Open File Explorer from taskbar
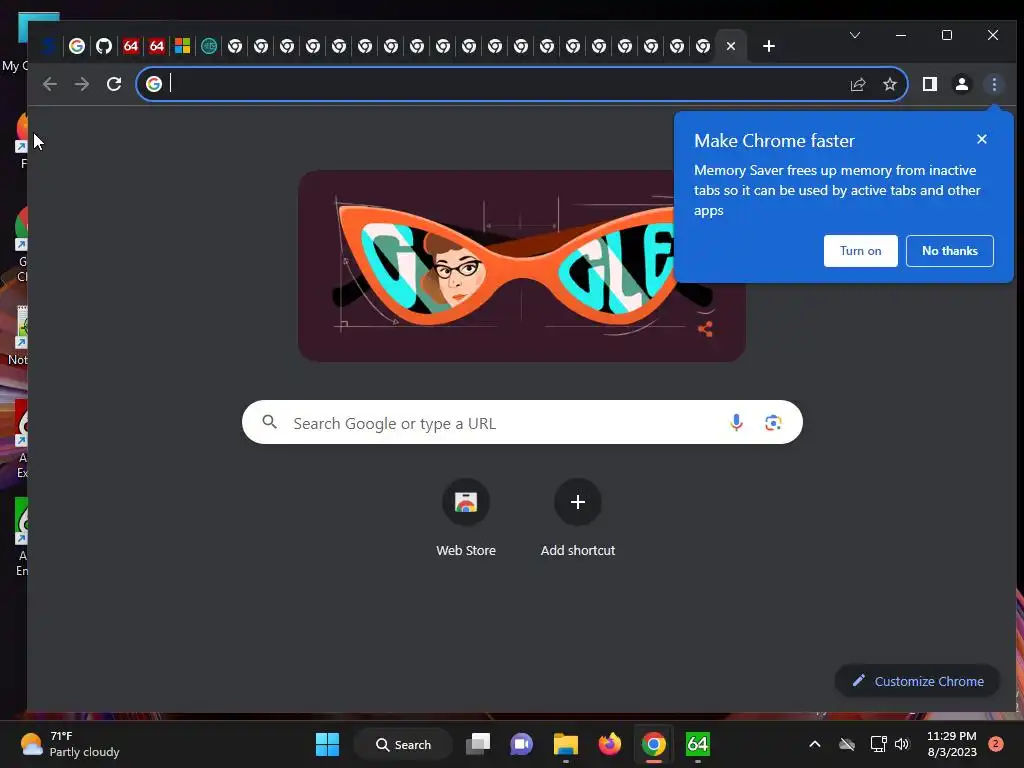The height and width of the screenshot is (768, 1024). point(566,744)
